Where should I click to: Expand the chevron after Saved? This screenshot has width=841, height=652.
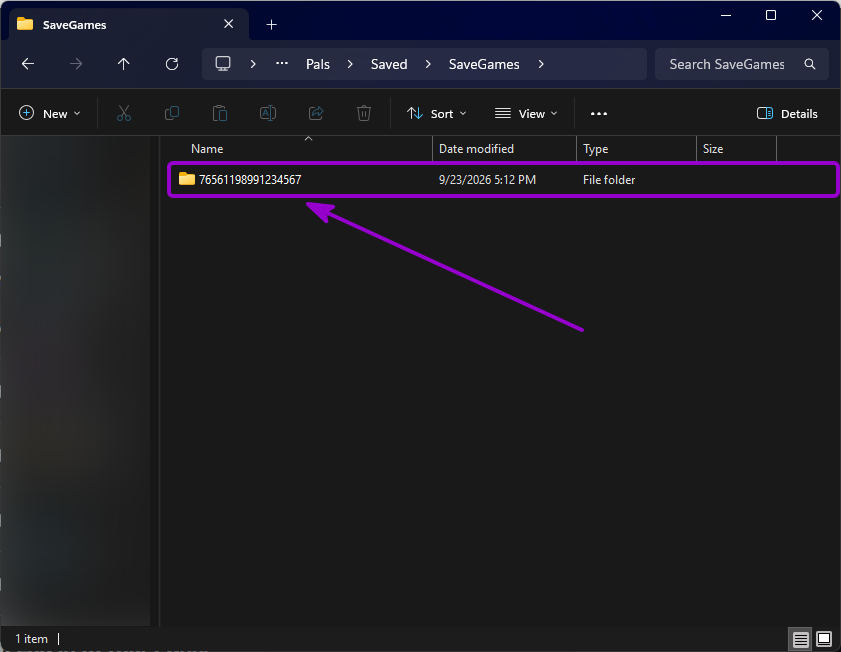click(428, 64)
